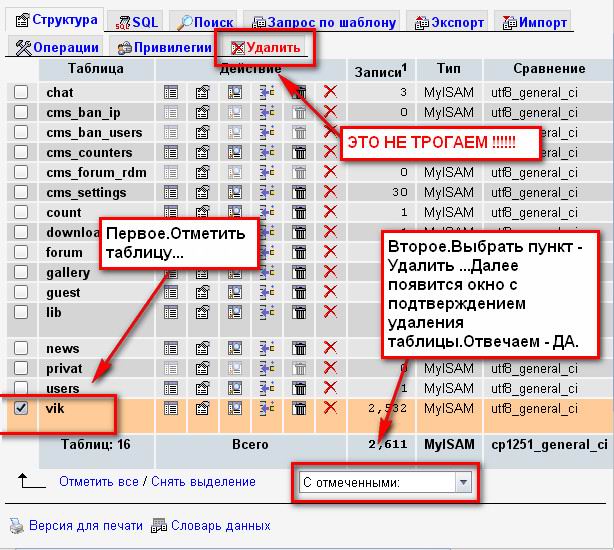Open the 'С отмеченными:' dropdown
The height and width of the screenshot is (550, 614).
pyautogui.click(x=385, y=482)
